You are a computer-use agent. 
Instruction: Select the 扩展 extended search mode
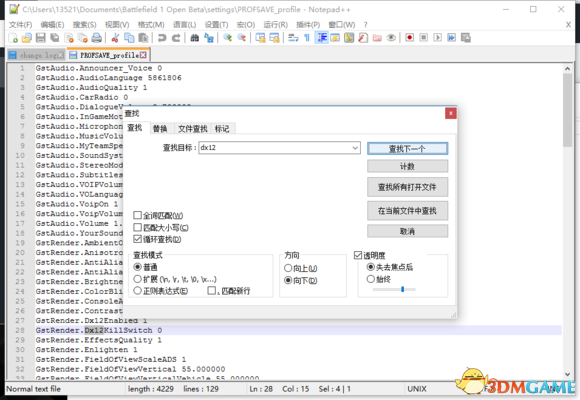(137, 279)
